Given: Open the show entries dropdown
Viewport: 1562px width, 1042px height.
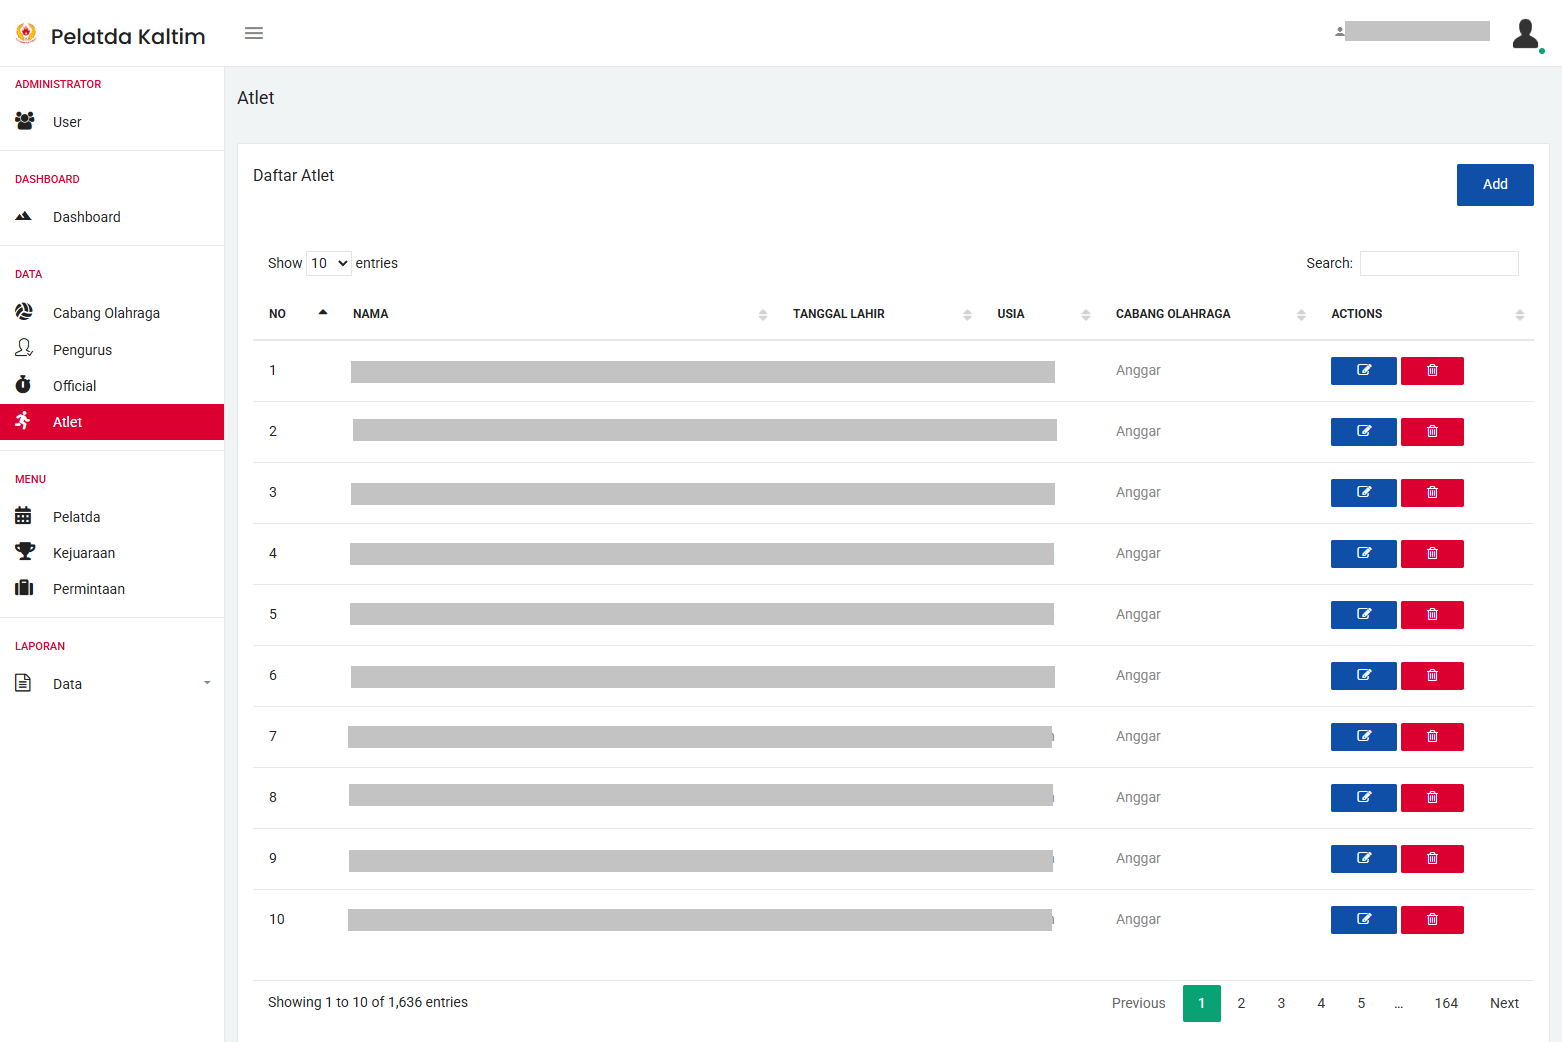Looking at the screenshot, I should [x=328, y=263].
